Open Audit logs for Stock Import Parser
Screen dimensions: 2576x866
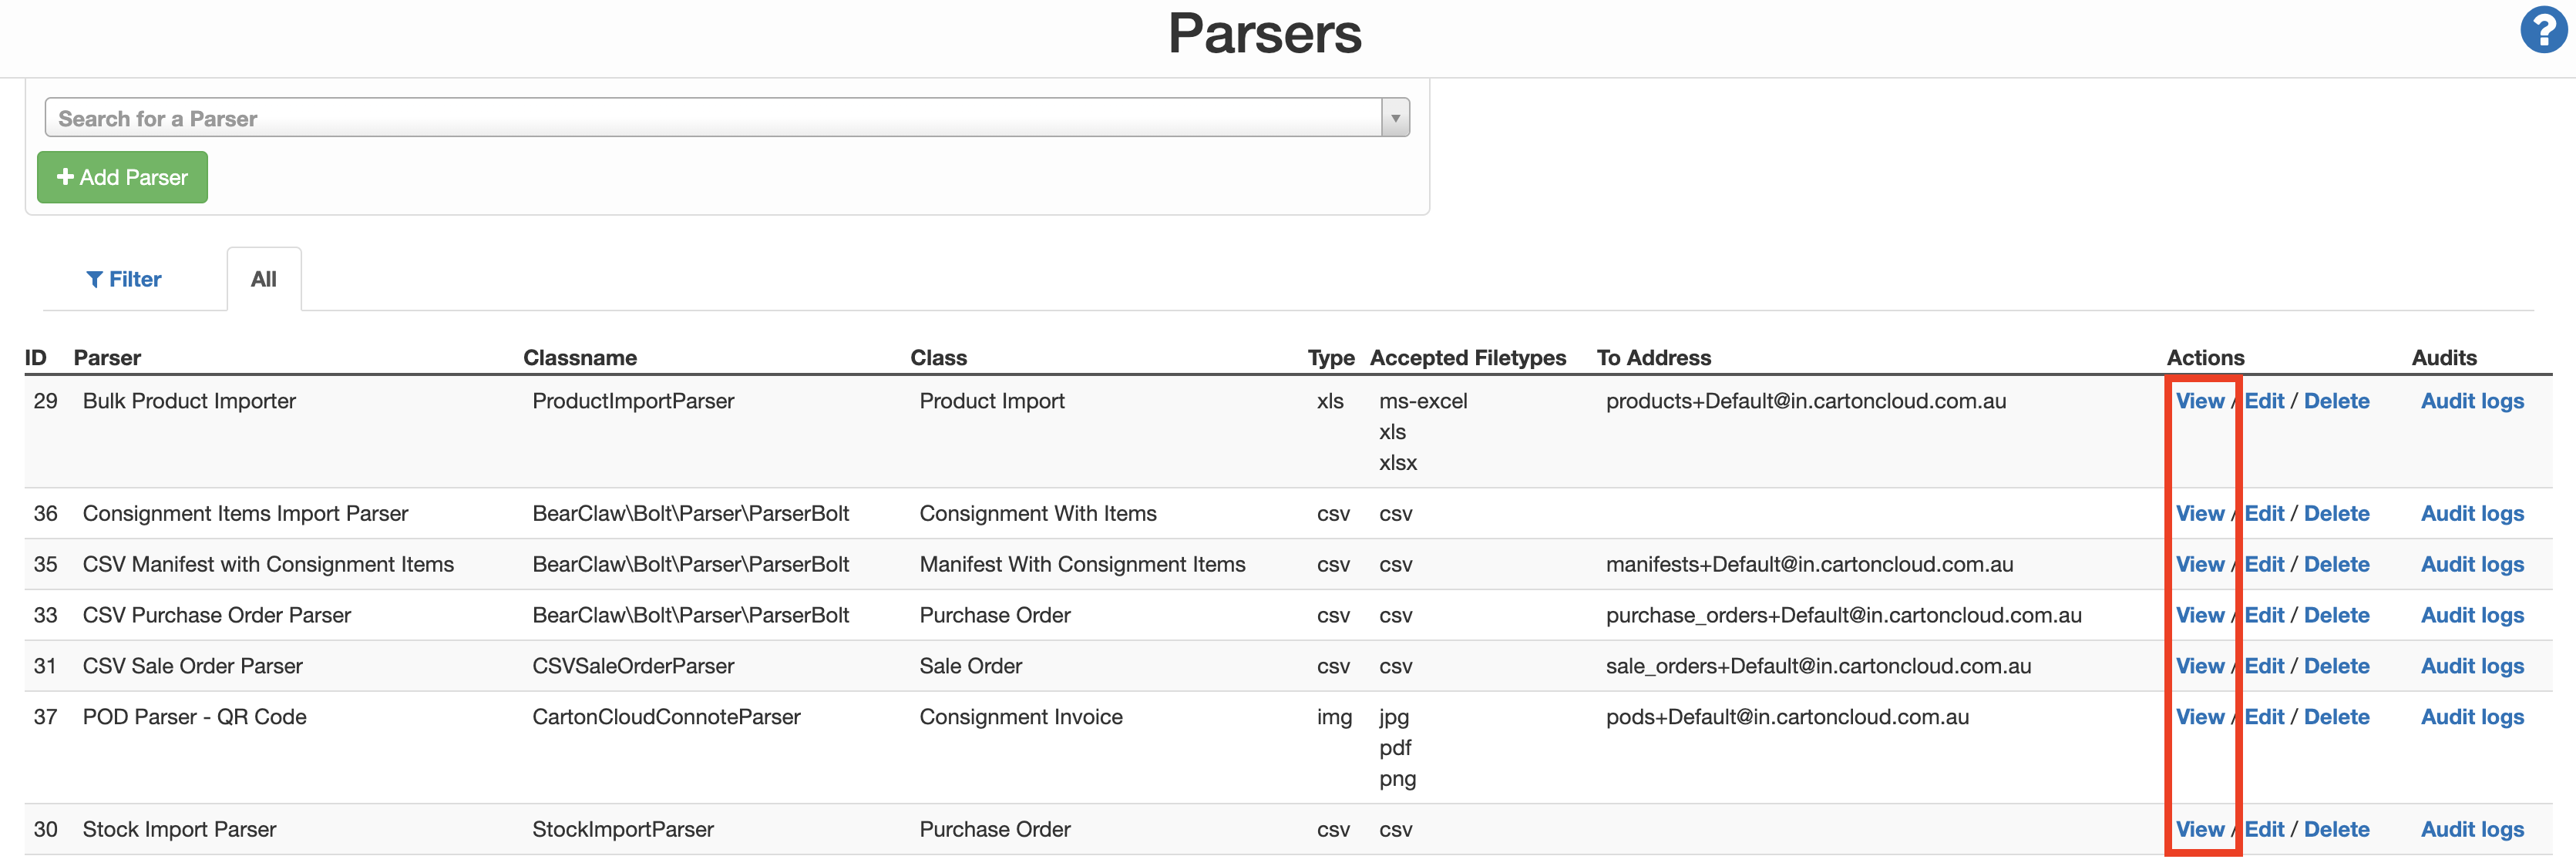[2472, 829]
